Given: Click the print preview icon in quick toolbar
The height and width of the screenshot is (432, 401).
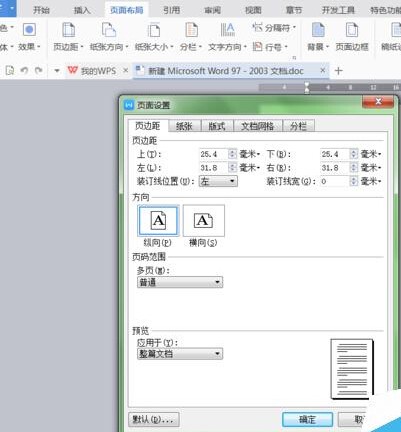Looking at the screenshot, I should pos(10,70).
